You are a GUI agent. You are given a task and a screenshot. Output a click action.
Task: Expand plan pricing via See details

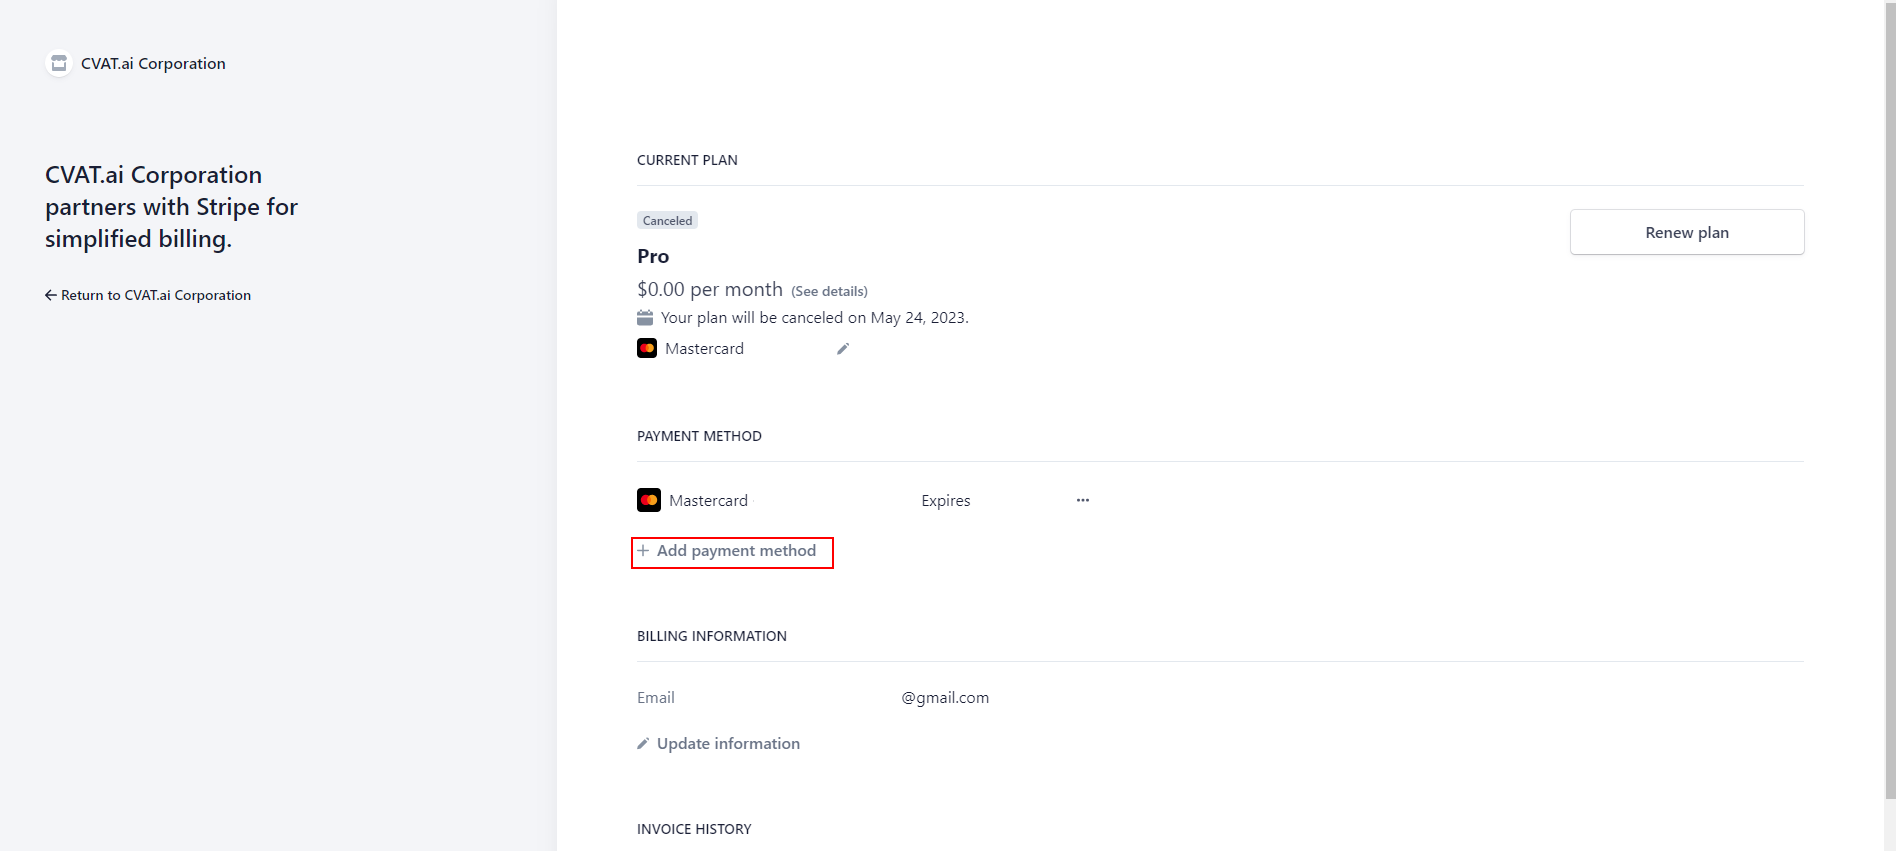coord(829,291)
